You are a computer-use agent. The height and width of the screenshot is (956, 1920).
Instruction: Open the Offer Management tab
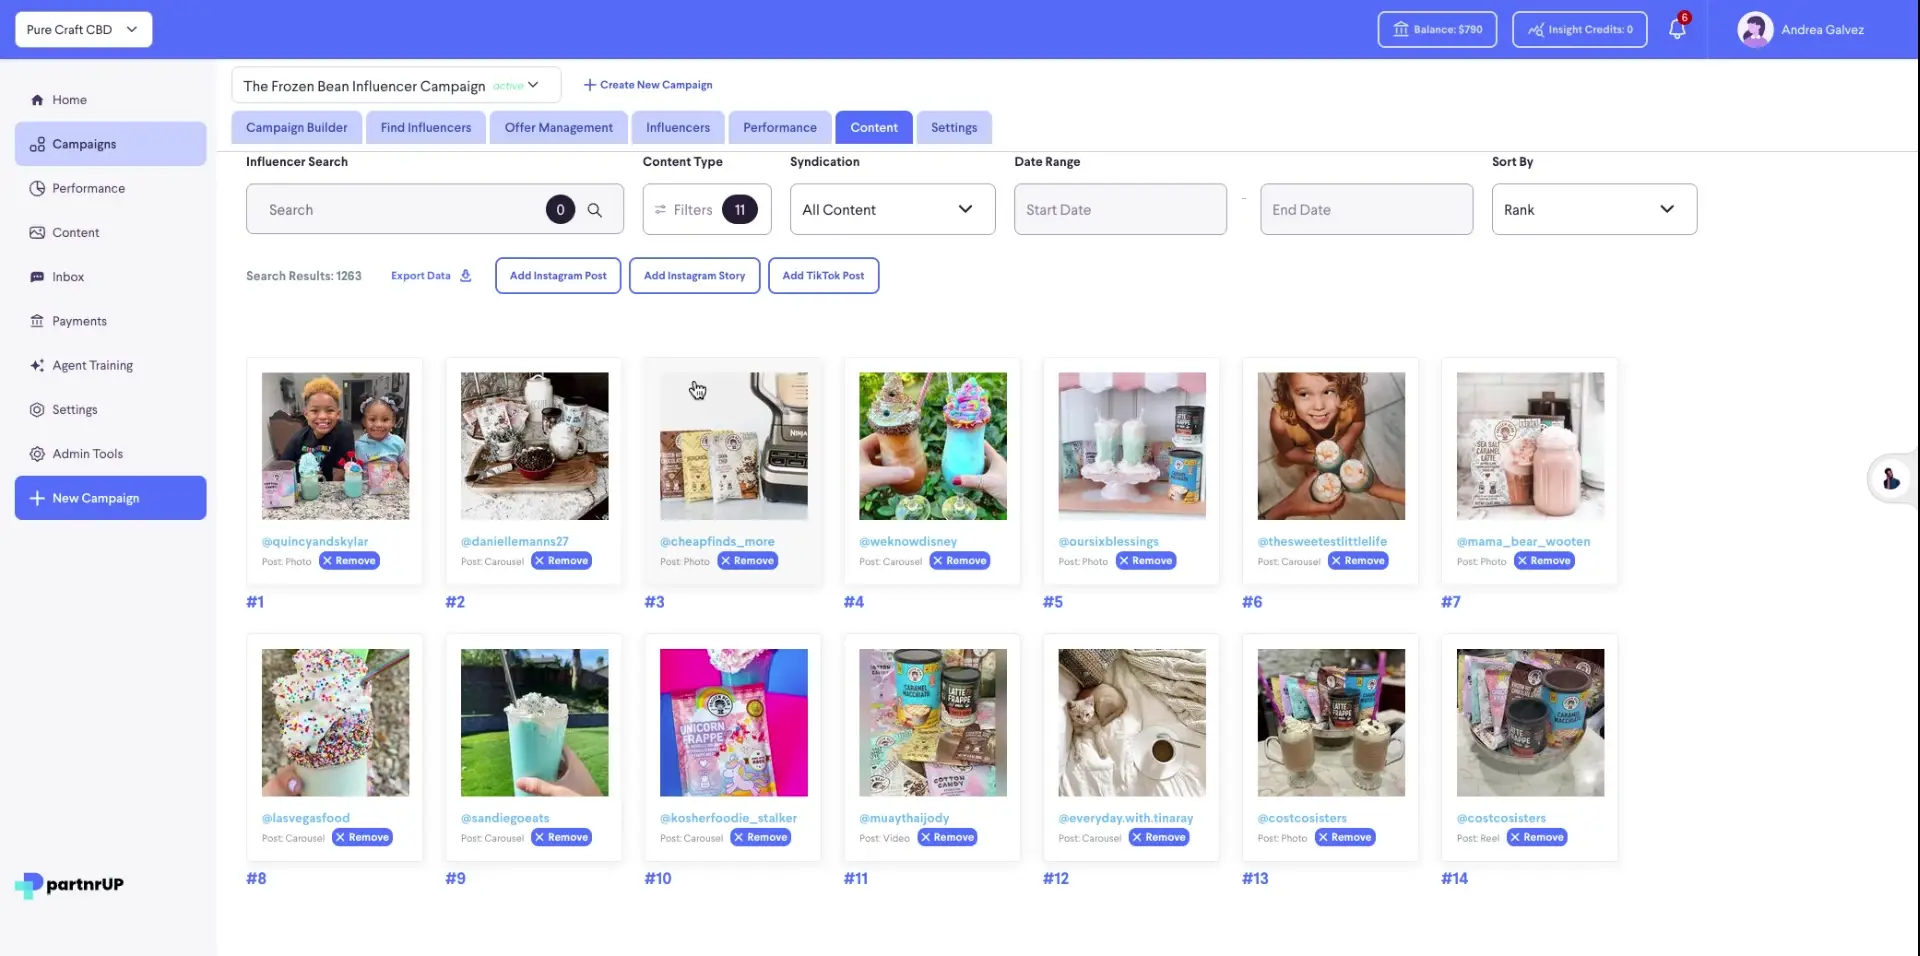(x=558, y=127)
